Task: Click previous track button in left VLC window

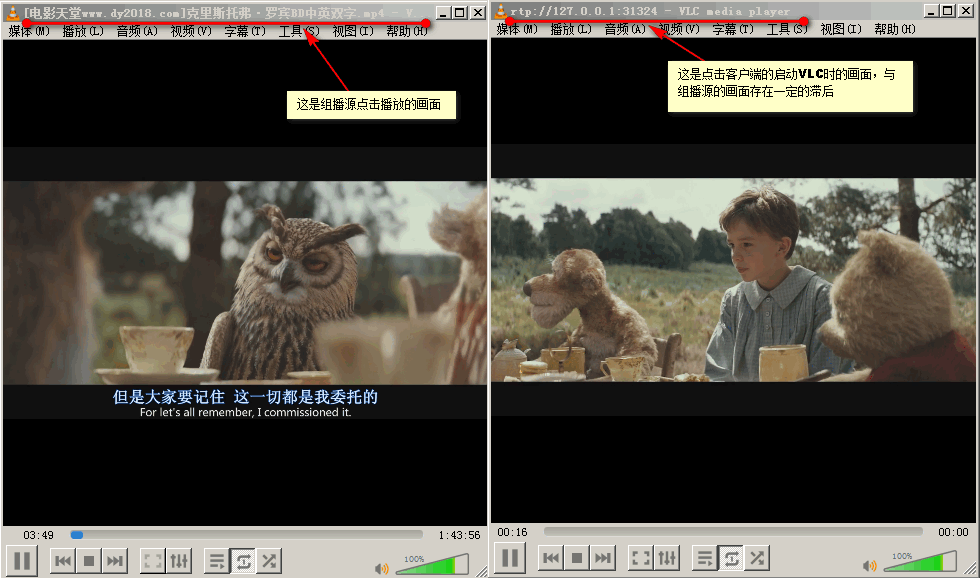Action: click(x=62, y=561)
